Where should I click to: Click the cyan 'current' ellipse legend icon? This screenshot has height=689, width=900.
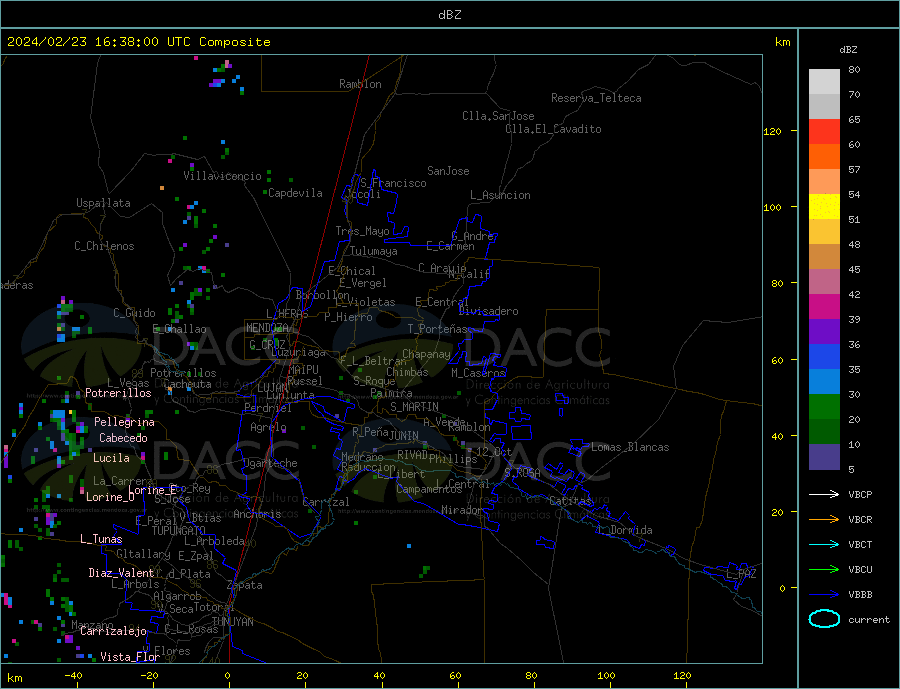824,619
